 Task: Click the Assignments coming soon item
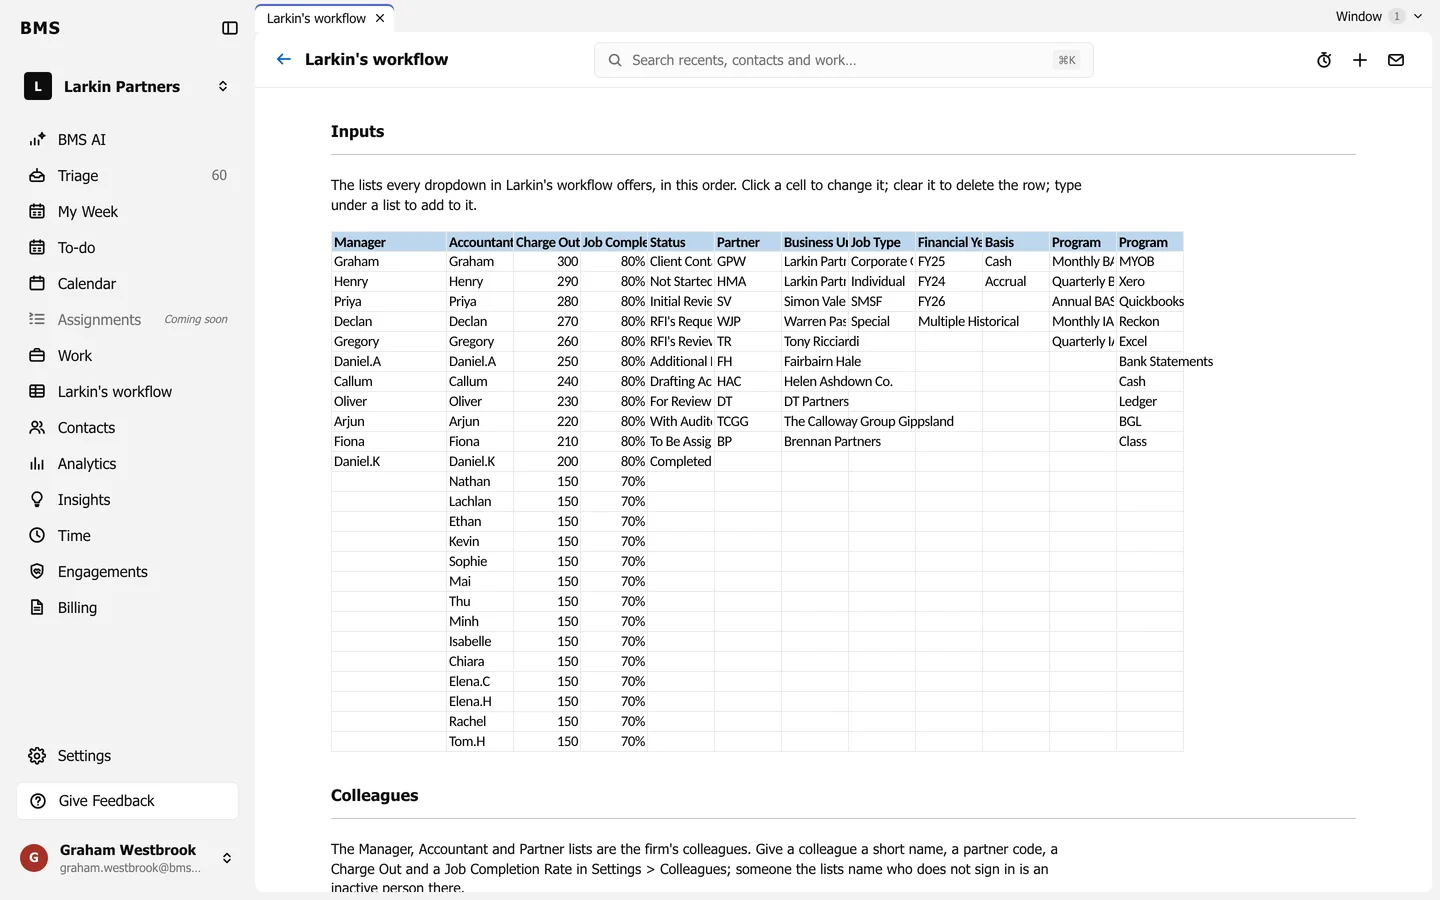127,320
